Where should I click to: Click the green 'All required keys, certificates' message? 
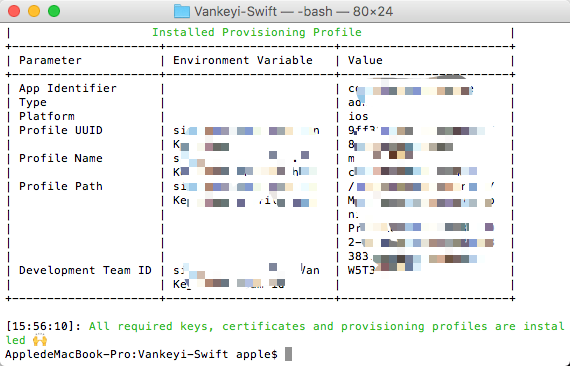[x=285, y=333]
